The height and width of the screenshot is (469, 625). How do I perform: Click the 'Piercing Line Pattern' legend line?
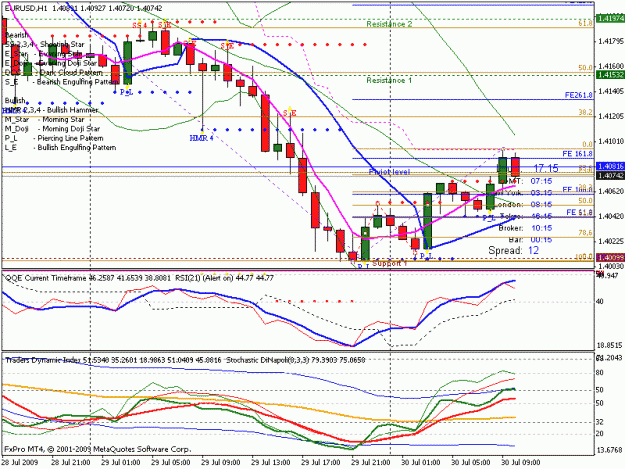(54, 138)
